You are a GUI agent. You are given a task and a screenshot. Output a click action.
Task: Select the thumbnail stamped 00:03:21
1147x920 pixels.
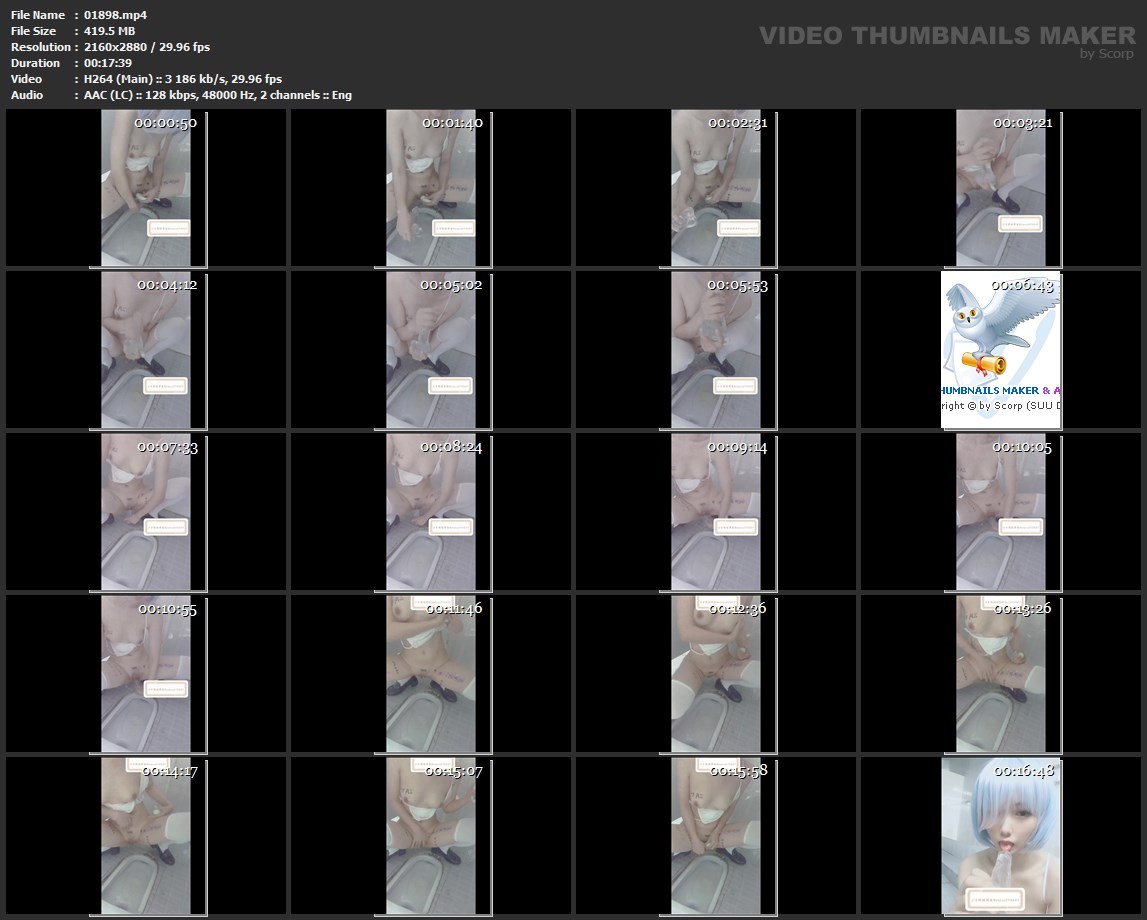(1001, 188)
